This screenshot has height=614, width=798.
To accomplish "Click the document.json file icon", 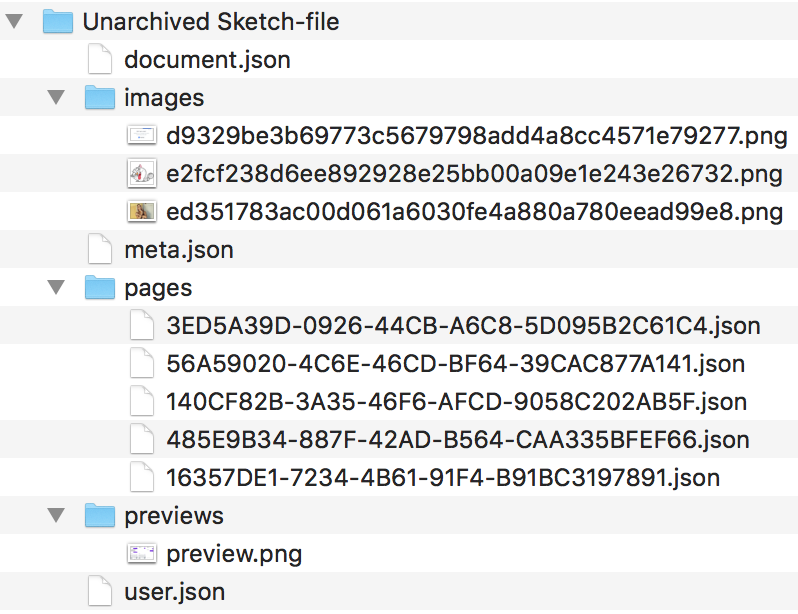I will 100,59.
